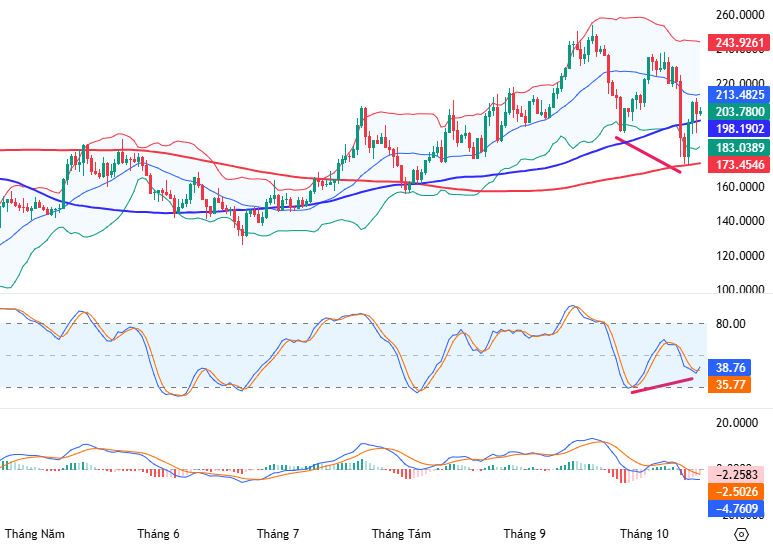Click the blue 38.76 stochastic value label

click(x=730, y=368)
